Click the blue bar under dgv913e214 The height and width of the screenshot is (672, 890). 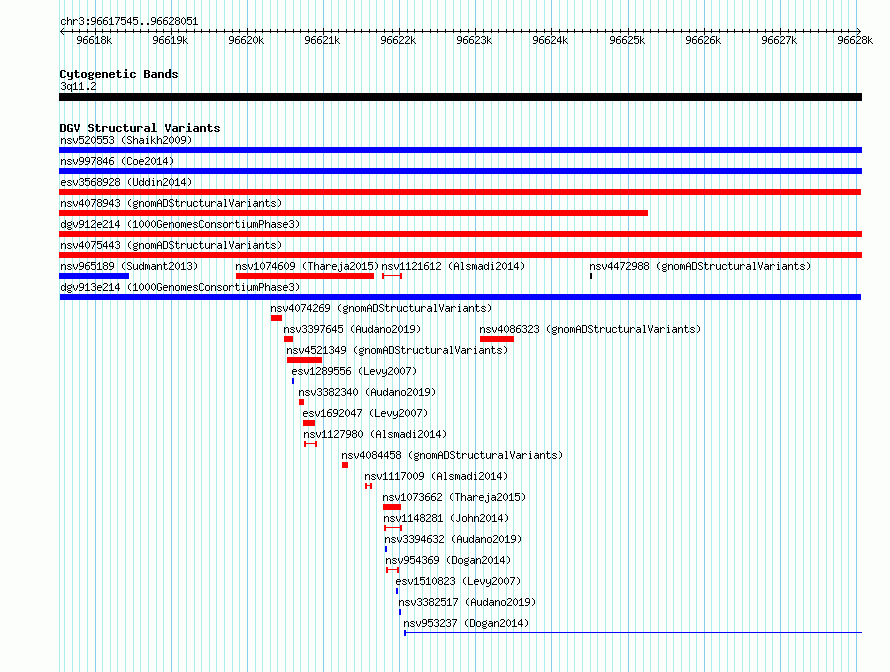coord(460,297)
